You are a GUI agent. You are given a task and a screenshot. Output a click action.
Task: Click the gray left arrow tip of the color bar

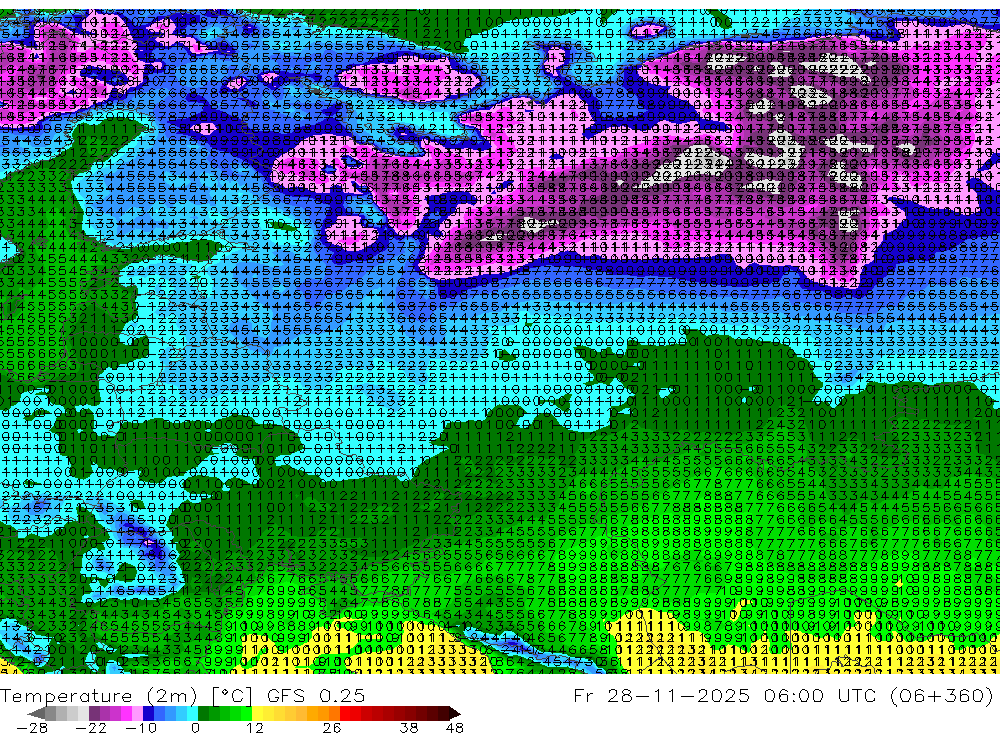pos(37,713)
